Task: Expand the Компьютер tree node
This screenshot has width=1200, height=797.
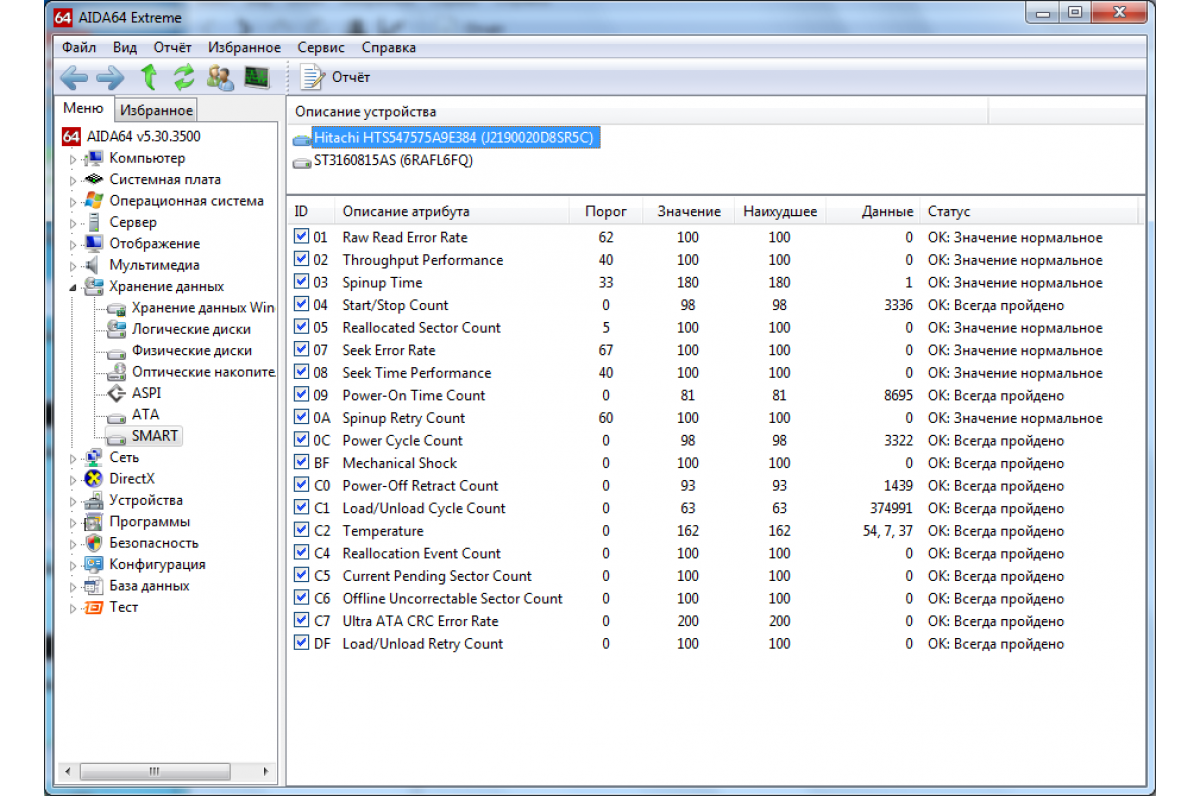Action: (x=72, y=159)
